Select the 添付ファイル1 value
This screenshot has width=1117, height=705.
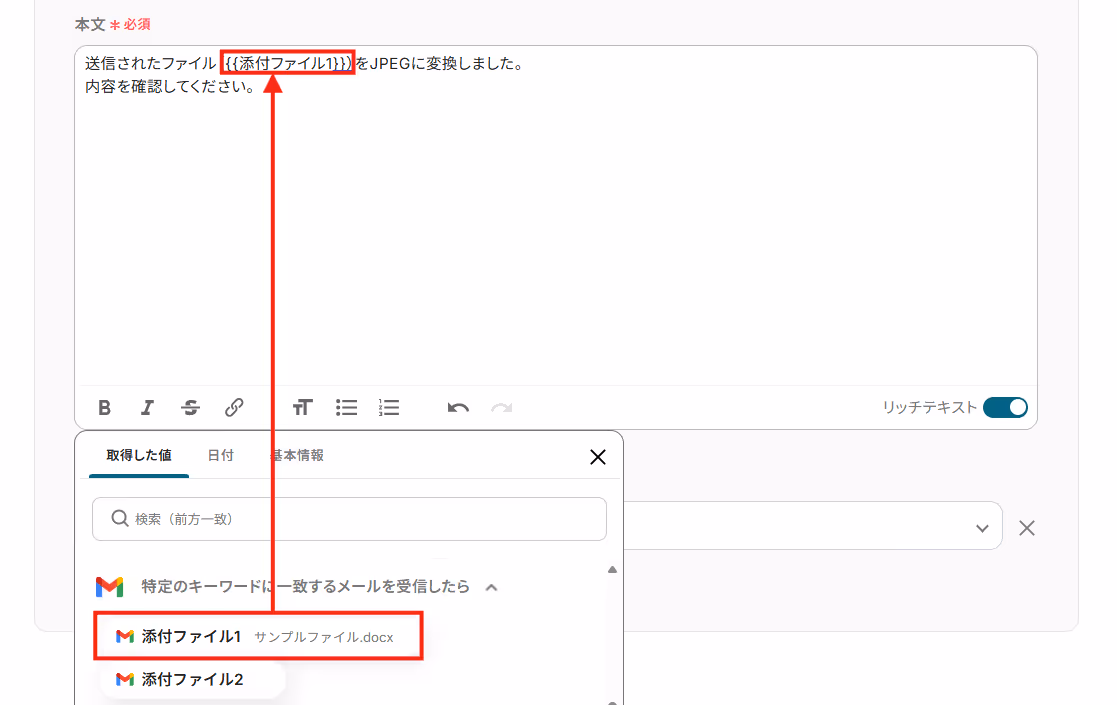pyautogui.click(x=259, y=636)
